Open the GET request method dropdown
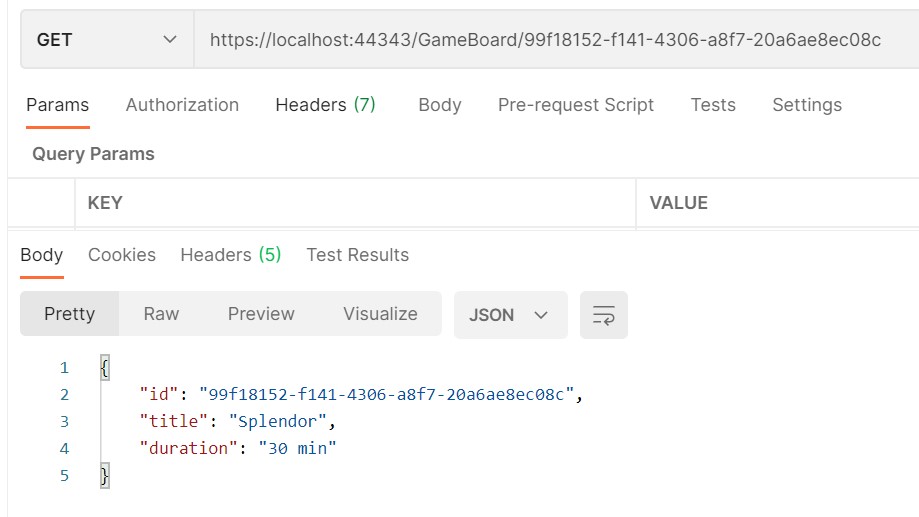Viewport: 919px width, 517px height. pyautogui.click(x=106, y=40)
